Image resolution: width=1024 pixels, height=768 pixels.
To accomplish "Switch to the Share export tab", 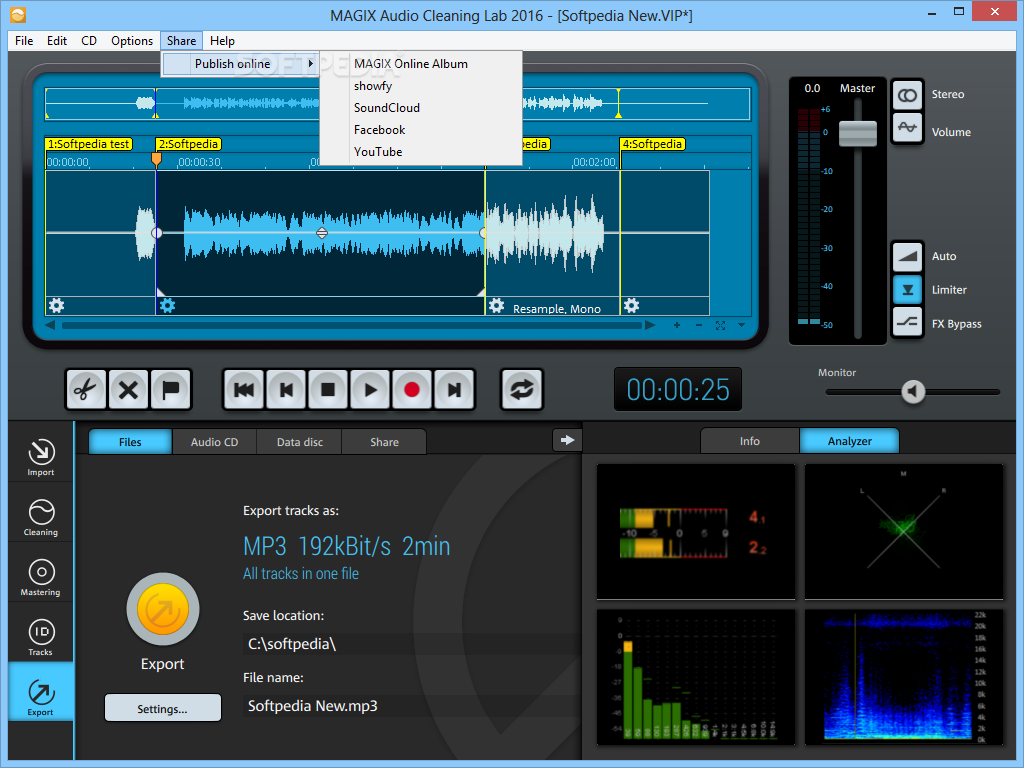I will (384, 442).
